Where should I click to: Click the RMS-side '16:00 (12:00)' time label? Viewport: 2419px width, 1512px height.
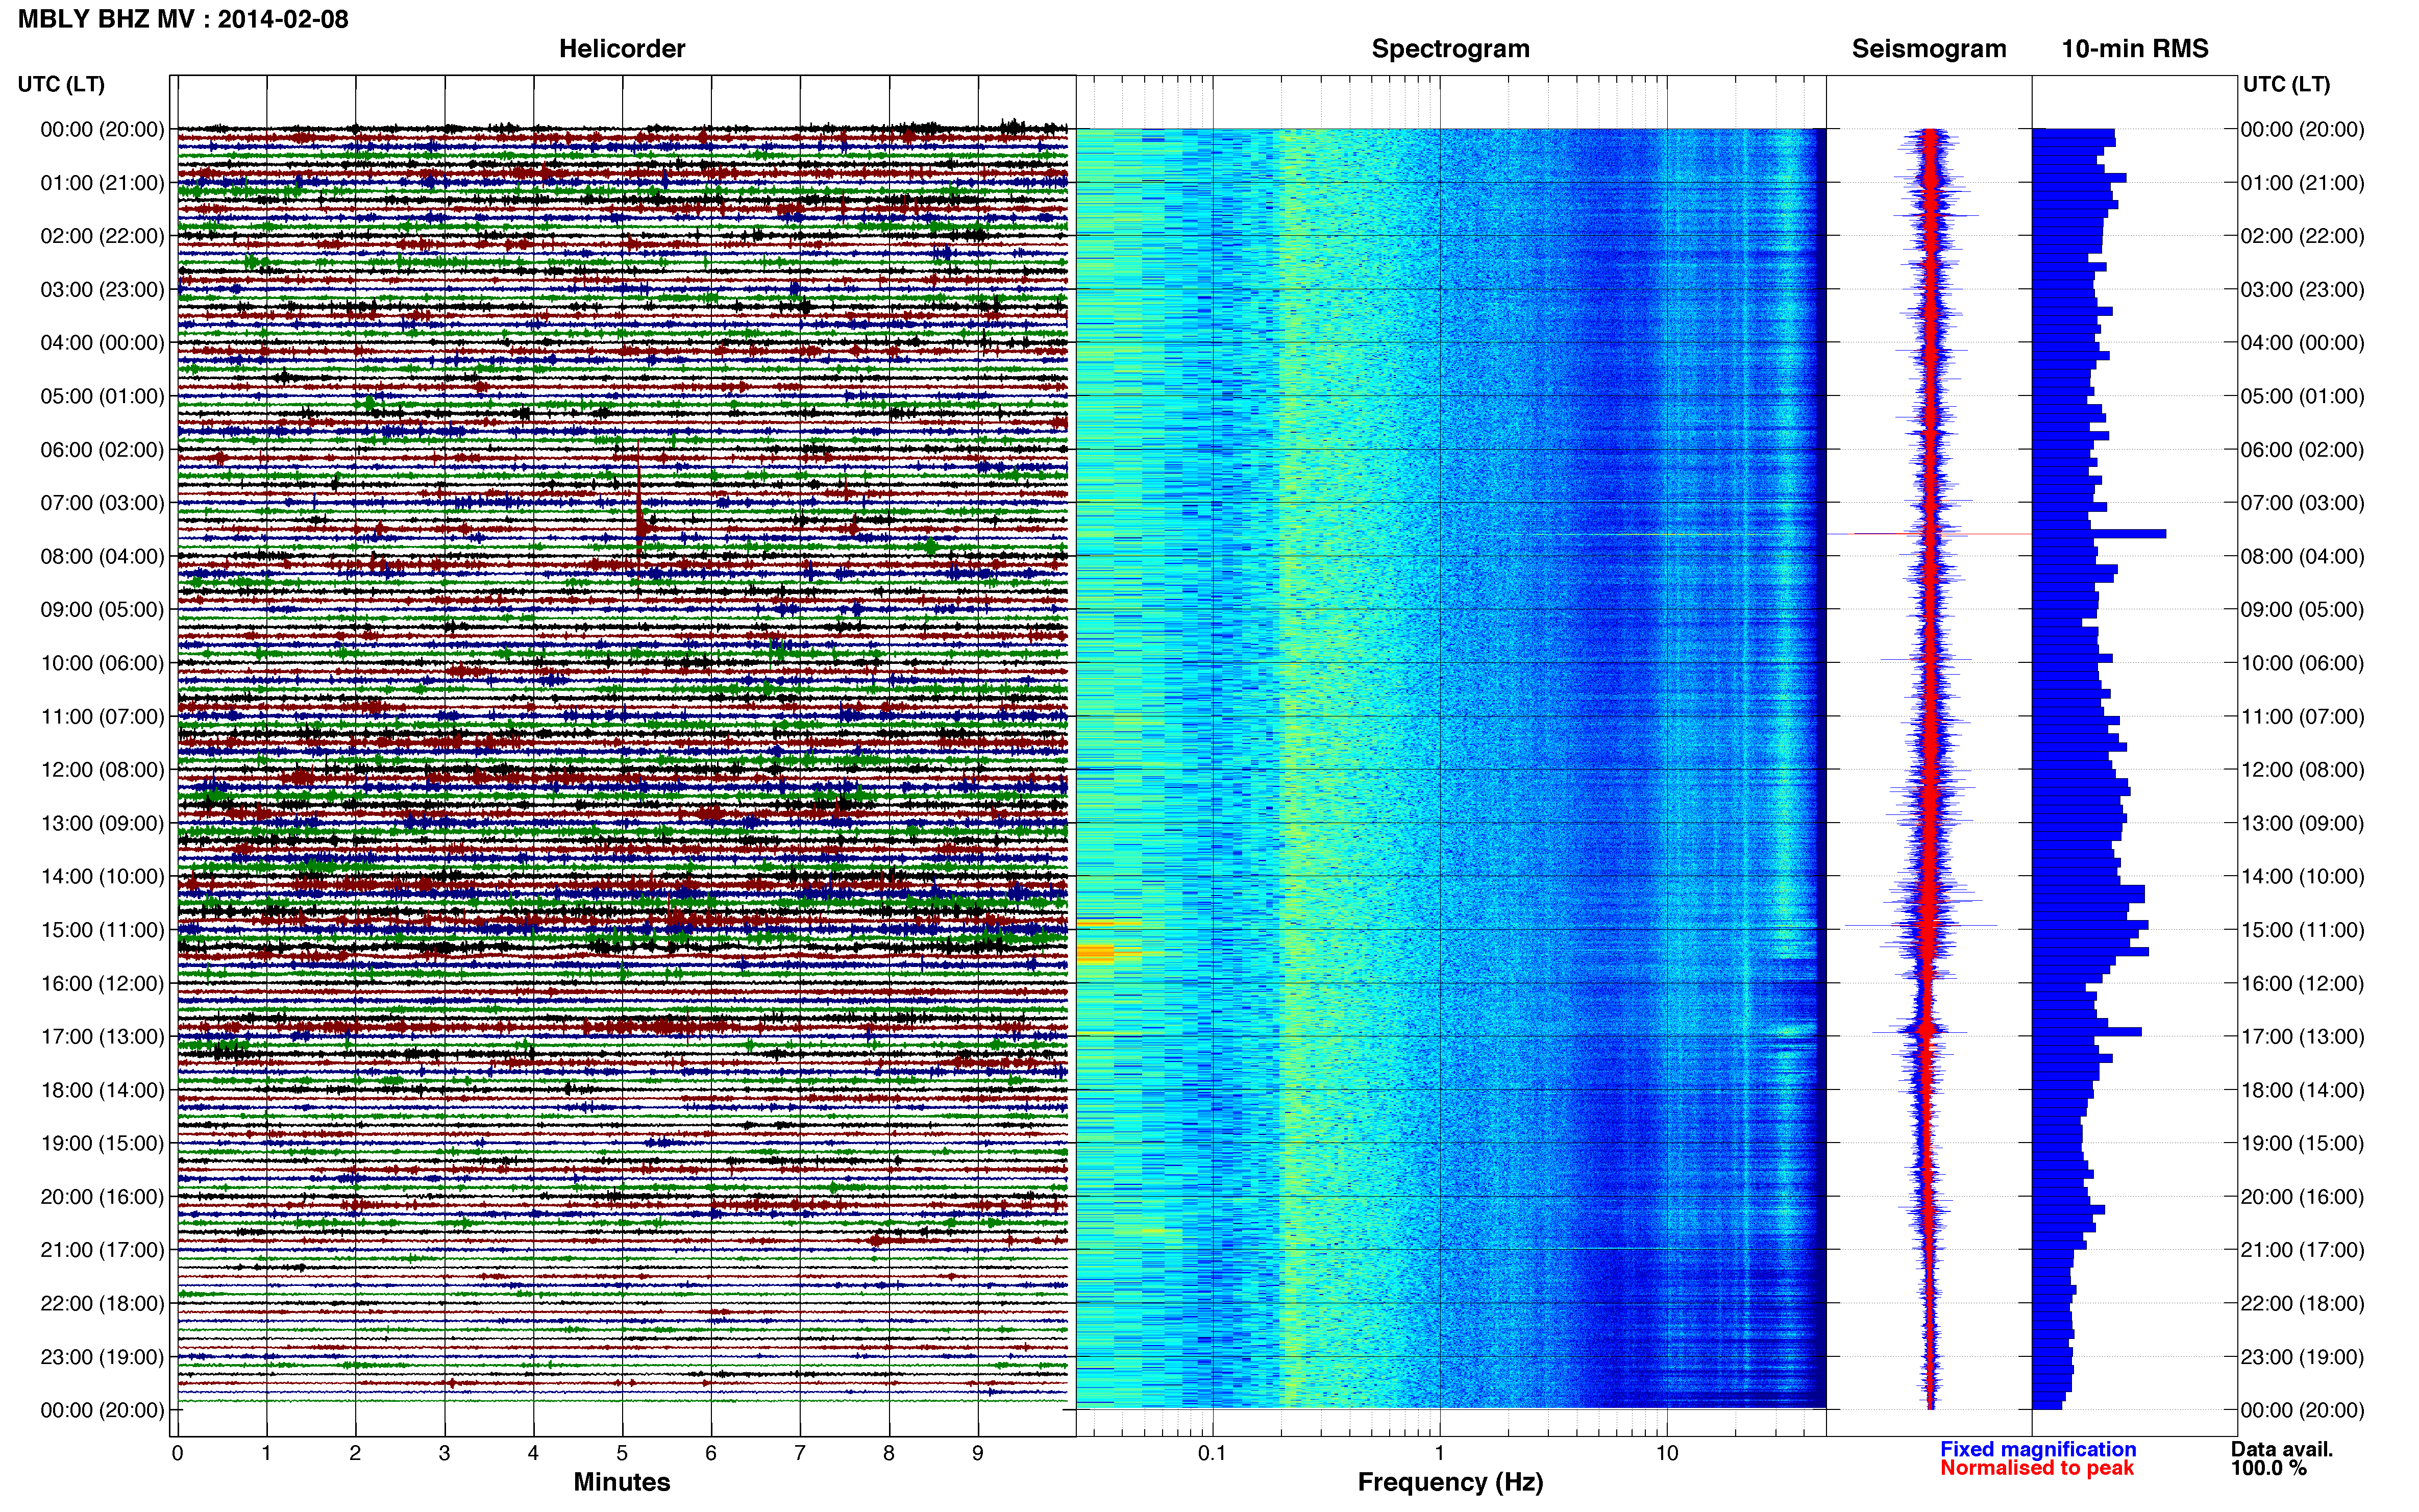pyautogui.click(x=2303, y=984)
